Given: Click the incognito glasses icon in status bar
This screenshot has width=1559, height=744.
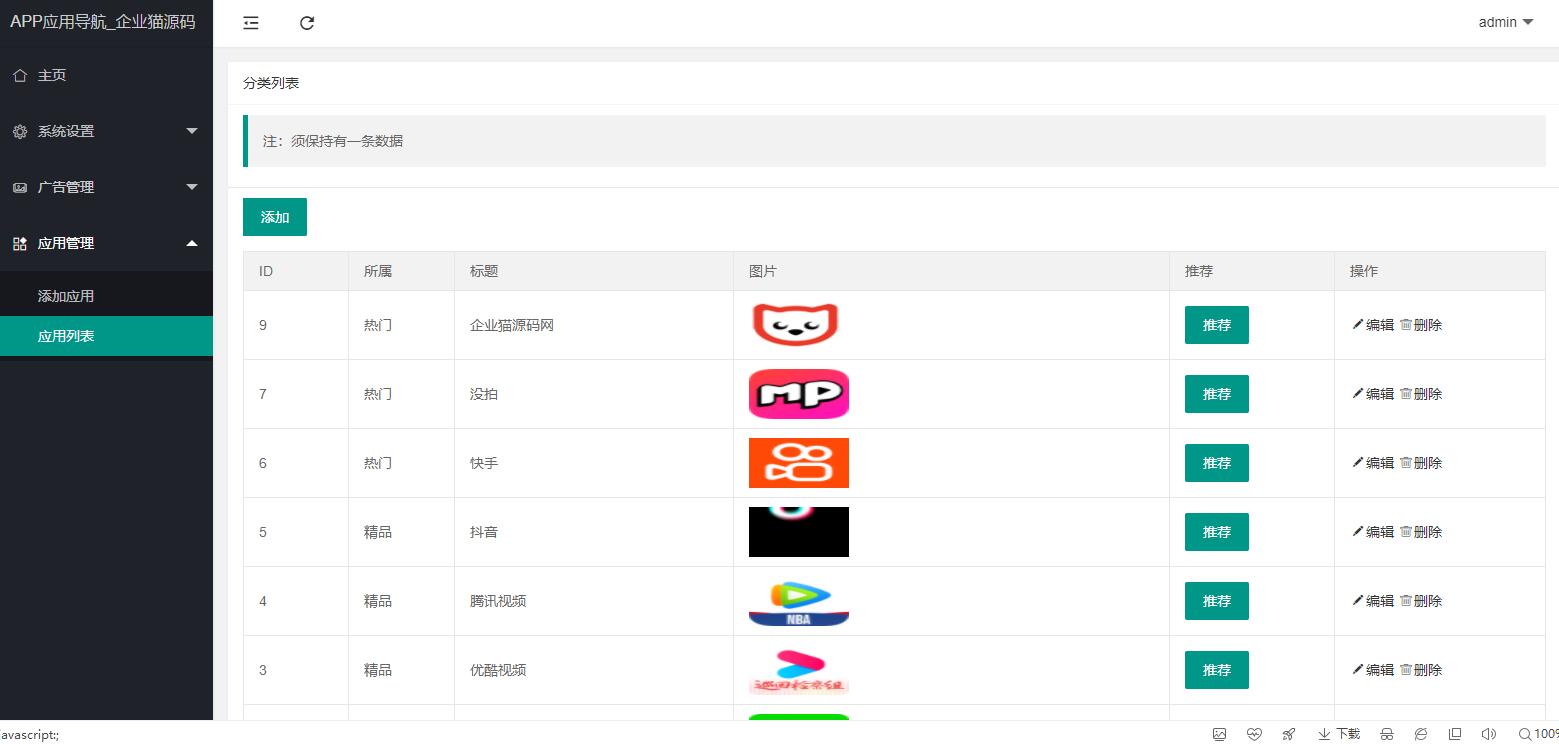Looking at the screenshot, I should 1387,734.
